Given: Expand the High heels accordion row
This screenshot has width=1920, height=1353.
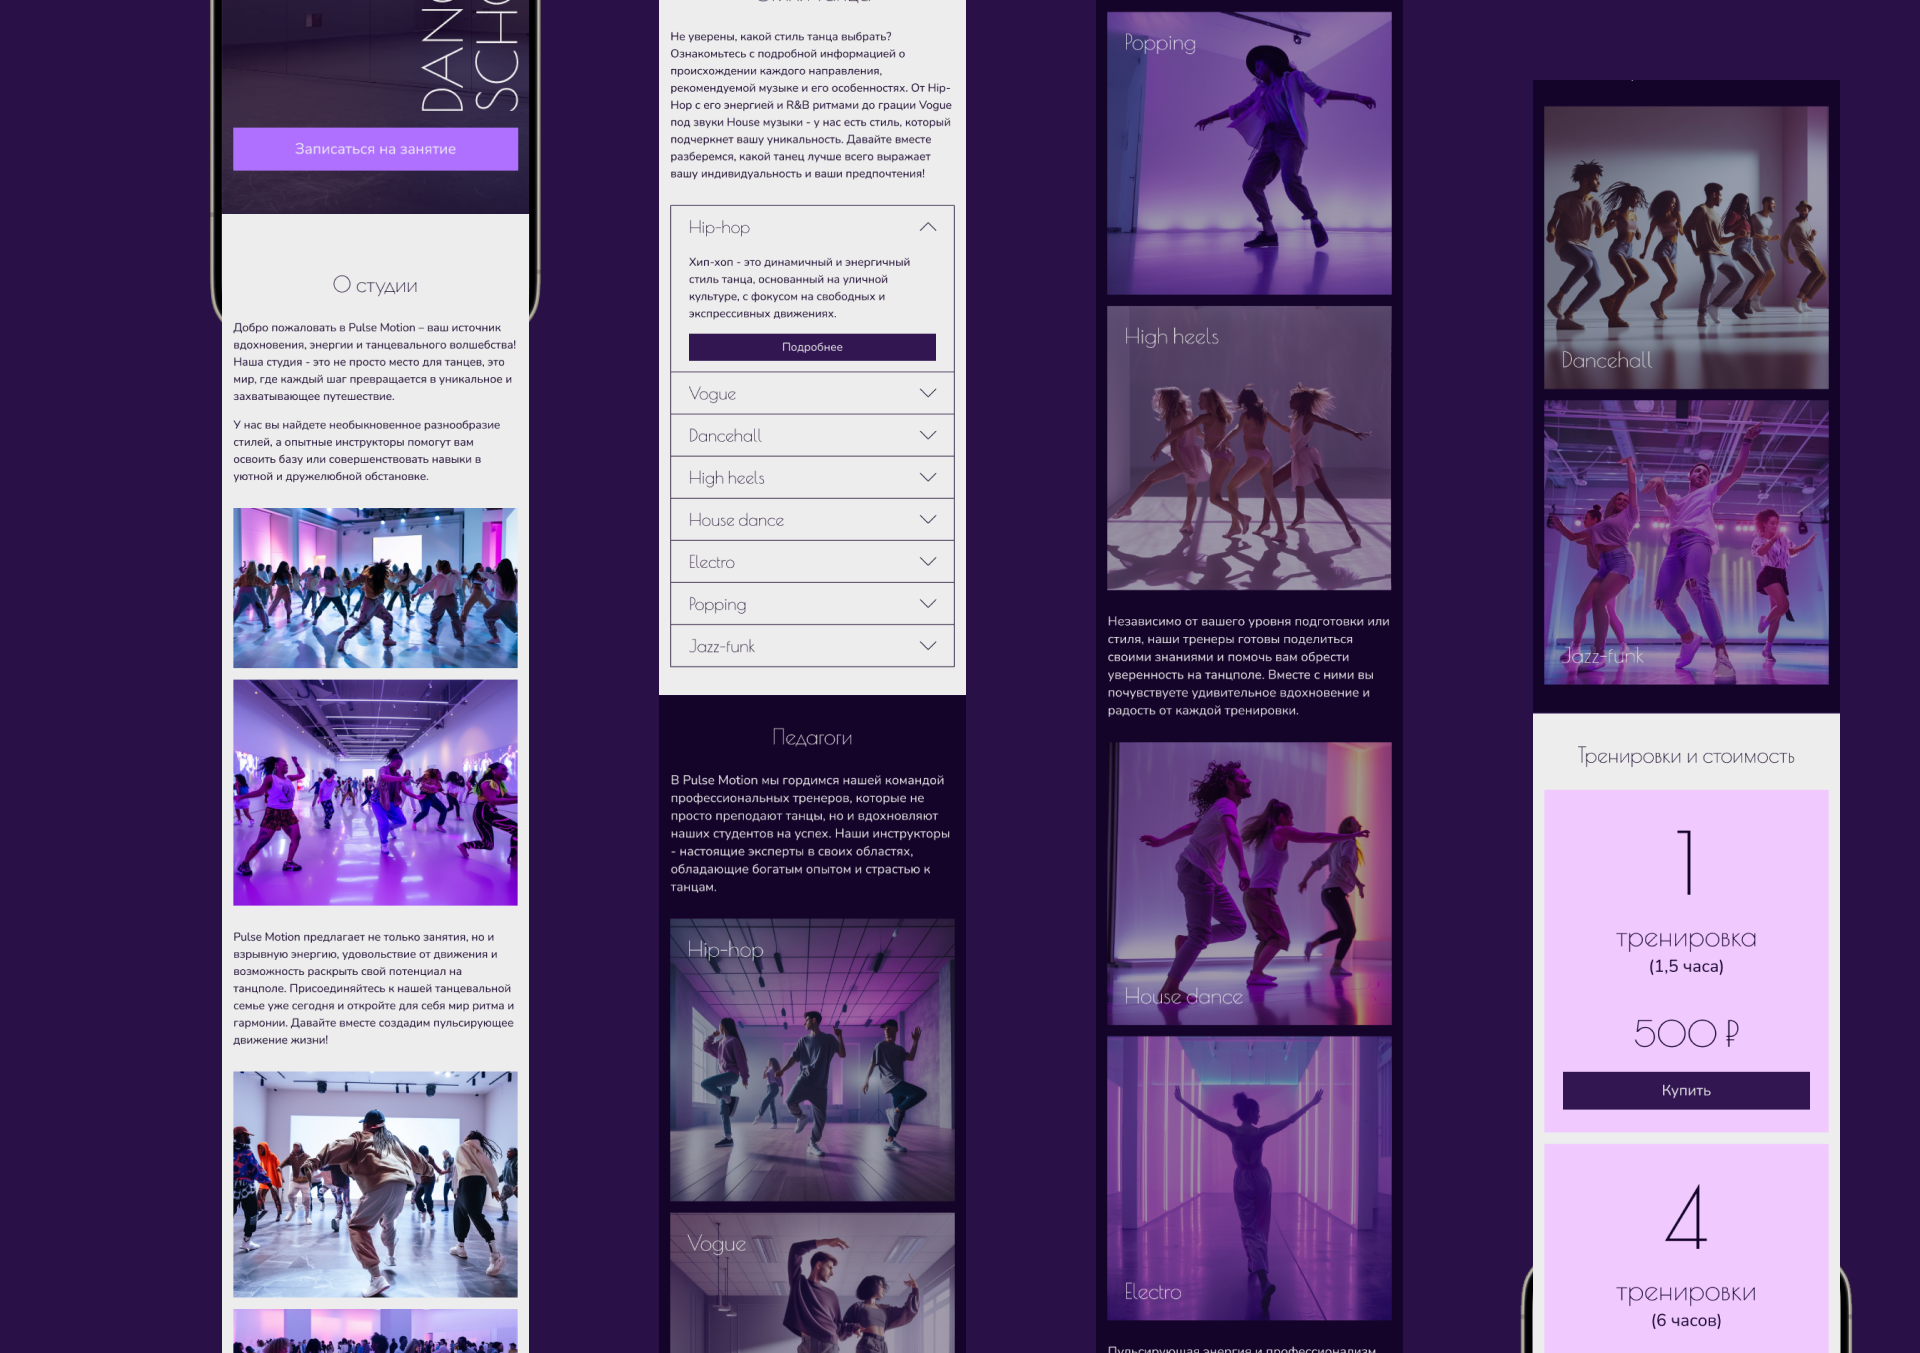Looking at the screenshot, I should click(811, 478).
